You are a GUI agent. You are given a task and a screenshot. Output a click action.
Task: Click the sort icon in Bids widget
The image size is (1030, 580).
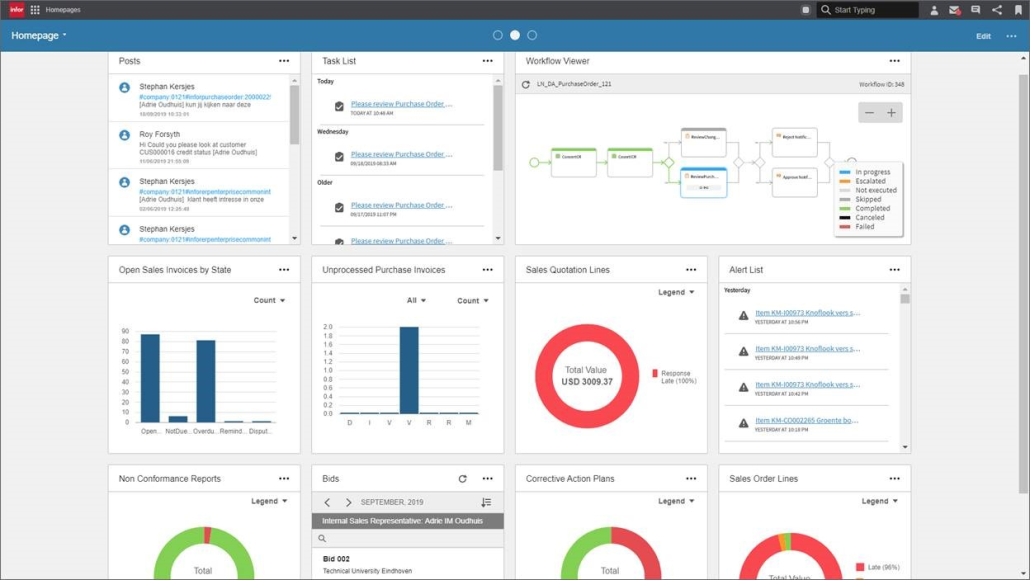tap(486, 502)
